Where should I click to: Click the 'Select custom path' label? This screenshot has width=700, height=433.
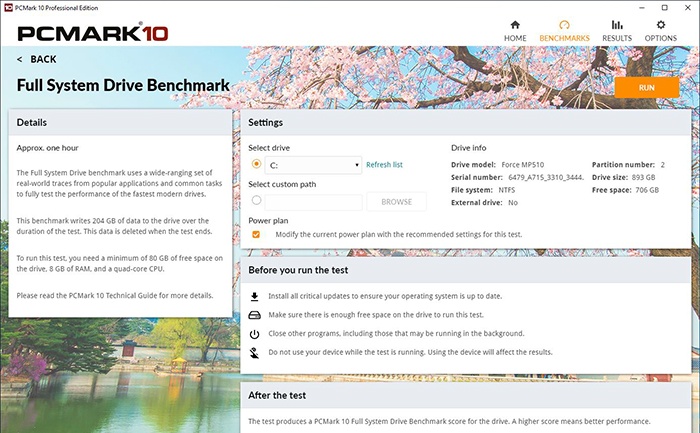[282, 184]
